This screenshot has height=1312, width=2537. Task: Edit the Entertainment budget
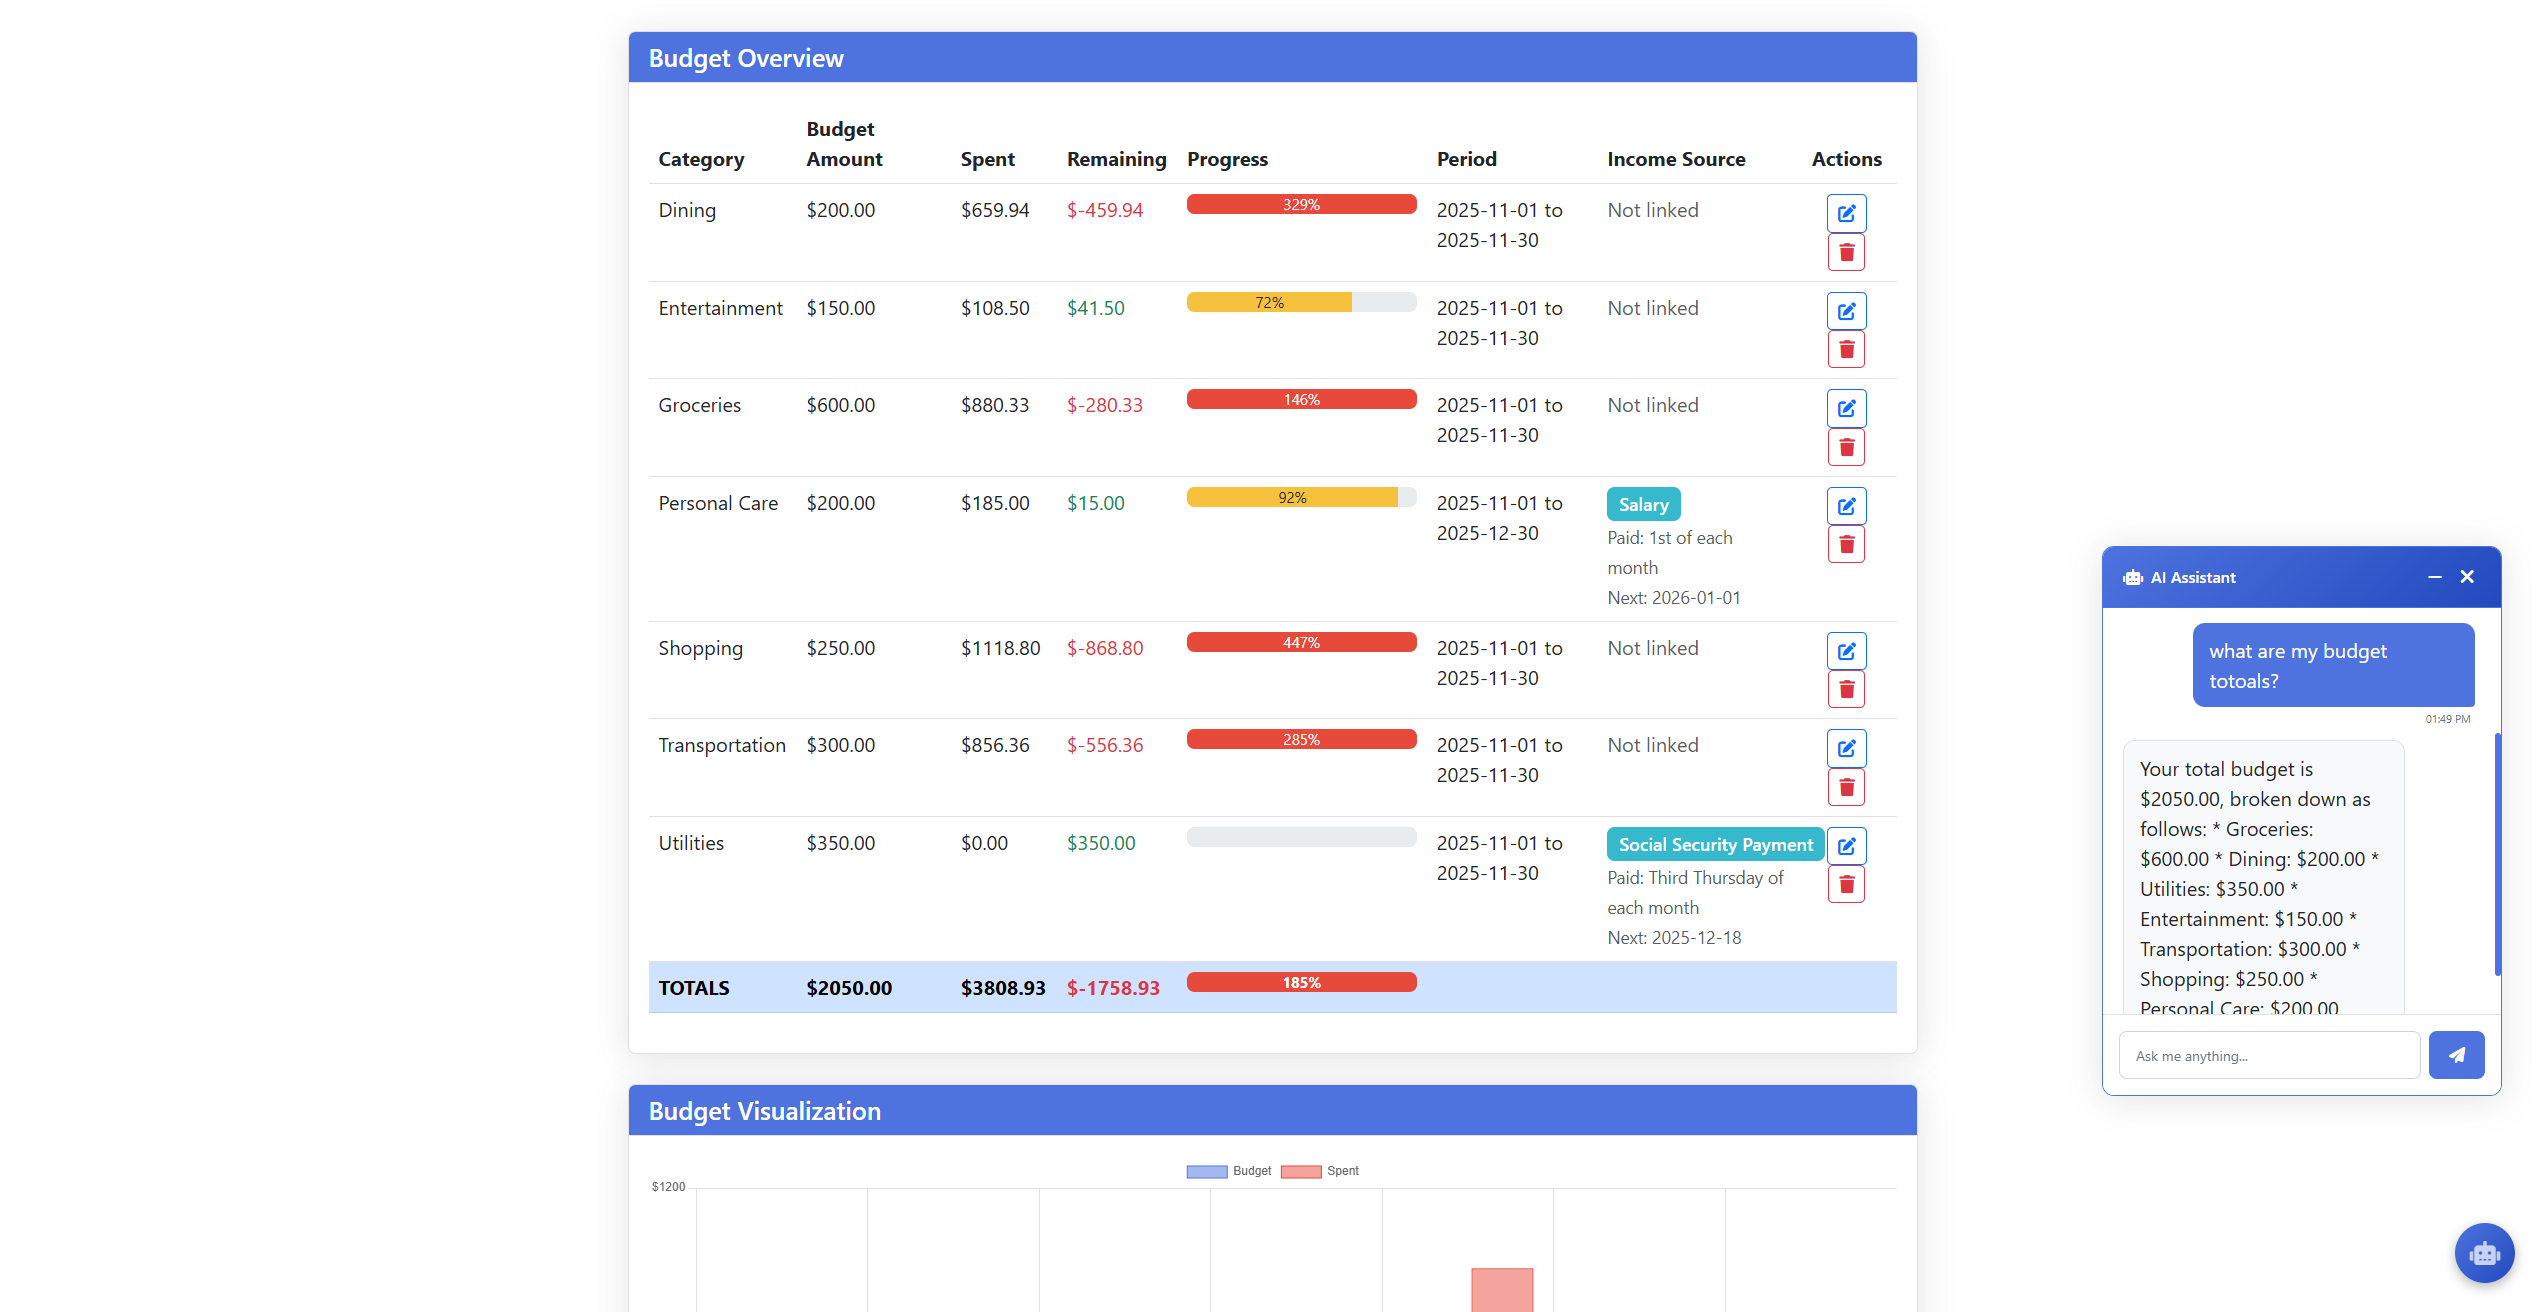click(x=1846, y=310)
